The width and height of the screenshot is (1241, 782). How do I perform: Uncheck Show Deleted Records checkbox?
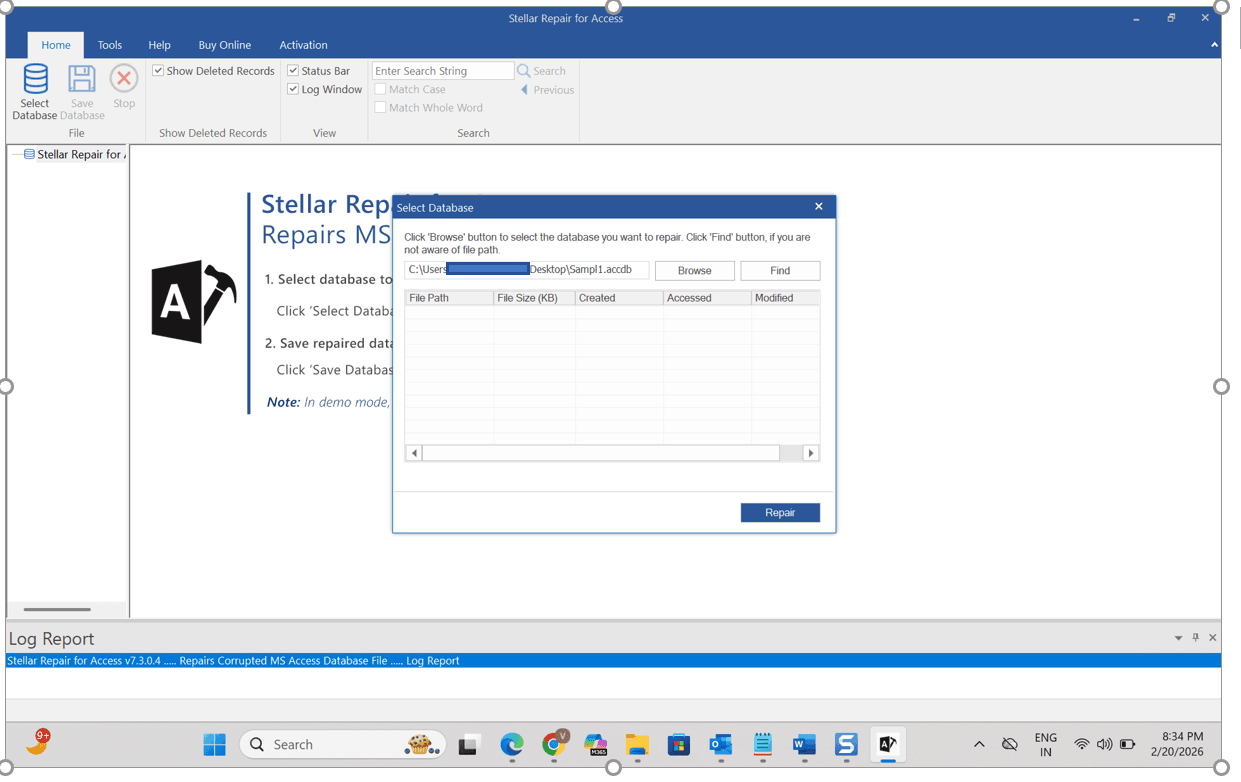tap(158, 71)
